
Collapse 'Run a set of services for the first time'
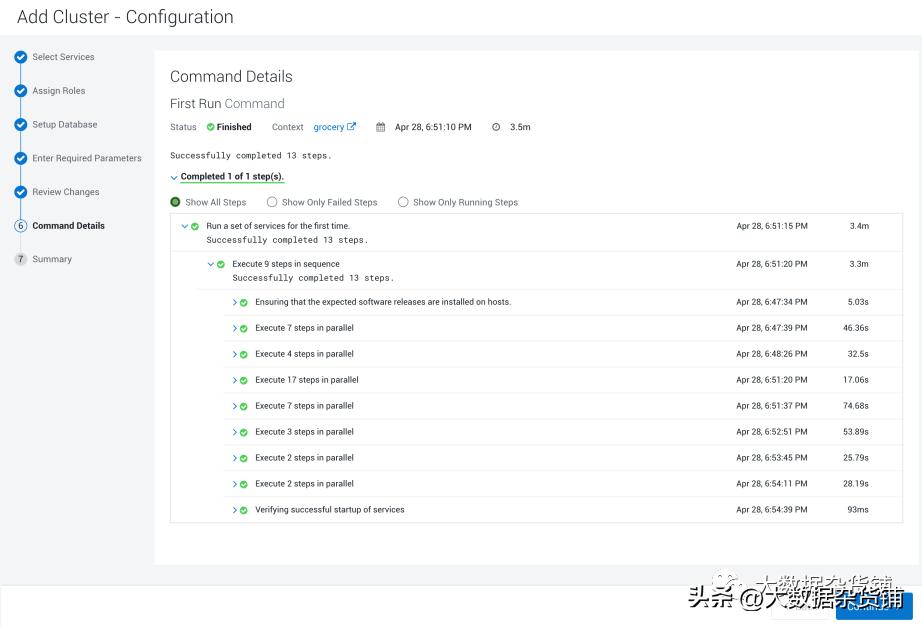183,225
